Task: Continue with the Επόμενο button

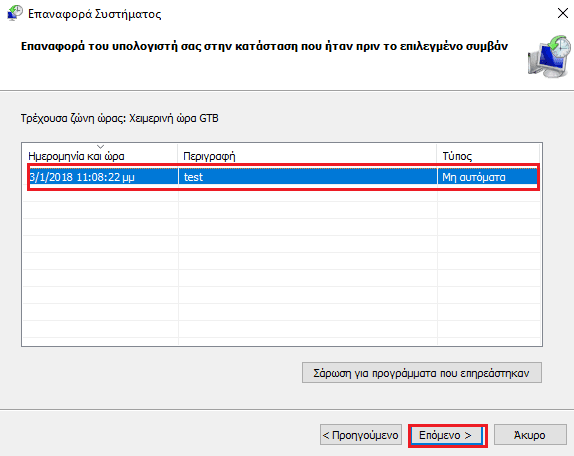Action: [x=447, y=435]
